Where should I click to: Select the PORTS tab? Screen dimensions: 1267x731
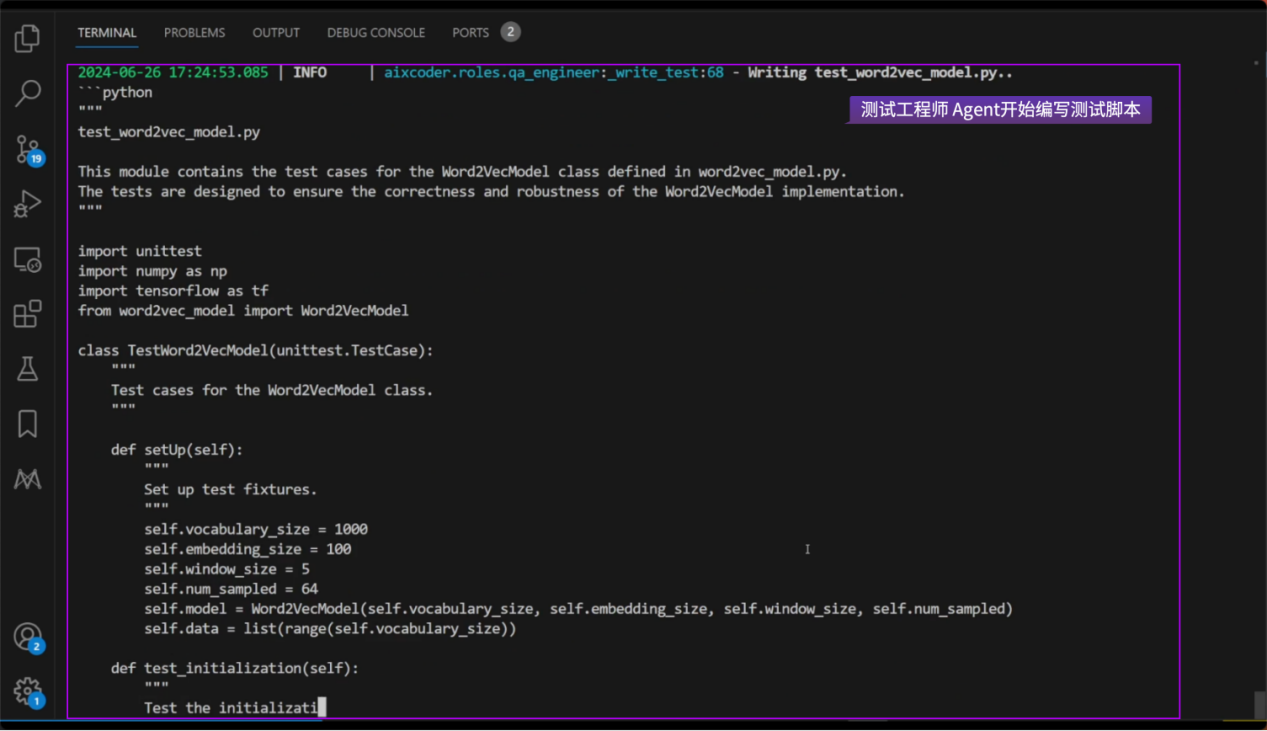click(x=470, y=33)
